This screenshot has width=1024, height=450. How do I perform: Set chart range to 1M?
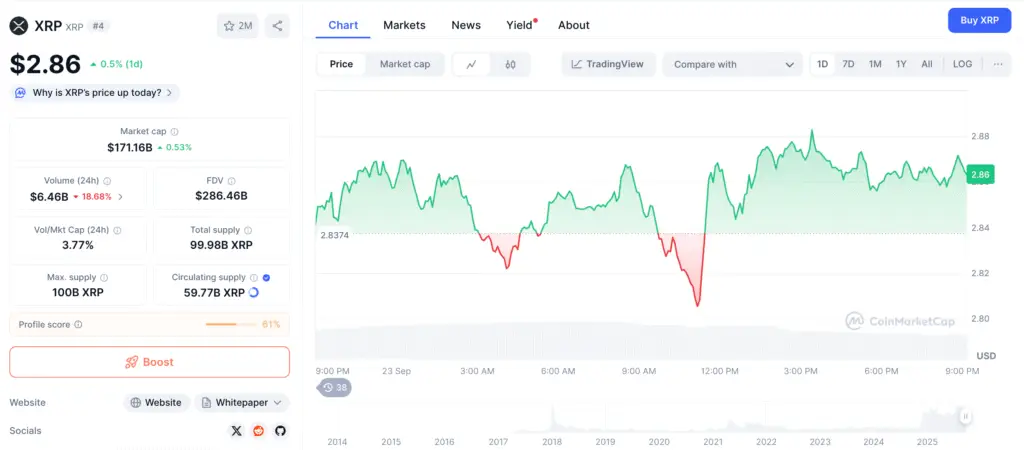click(x=875, y=64)
